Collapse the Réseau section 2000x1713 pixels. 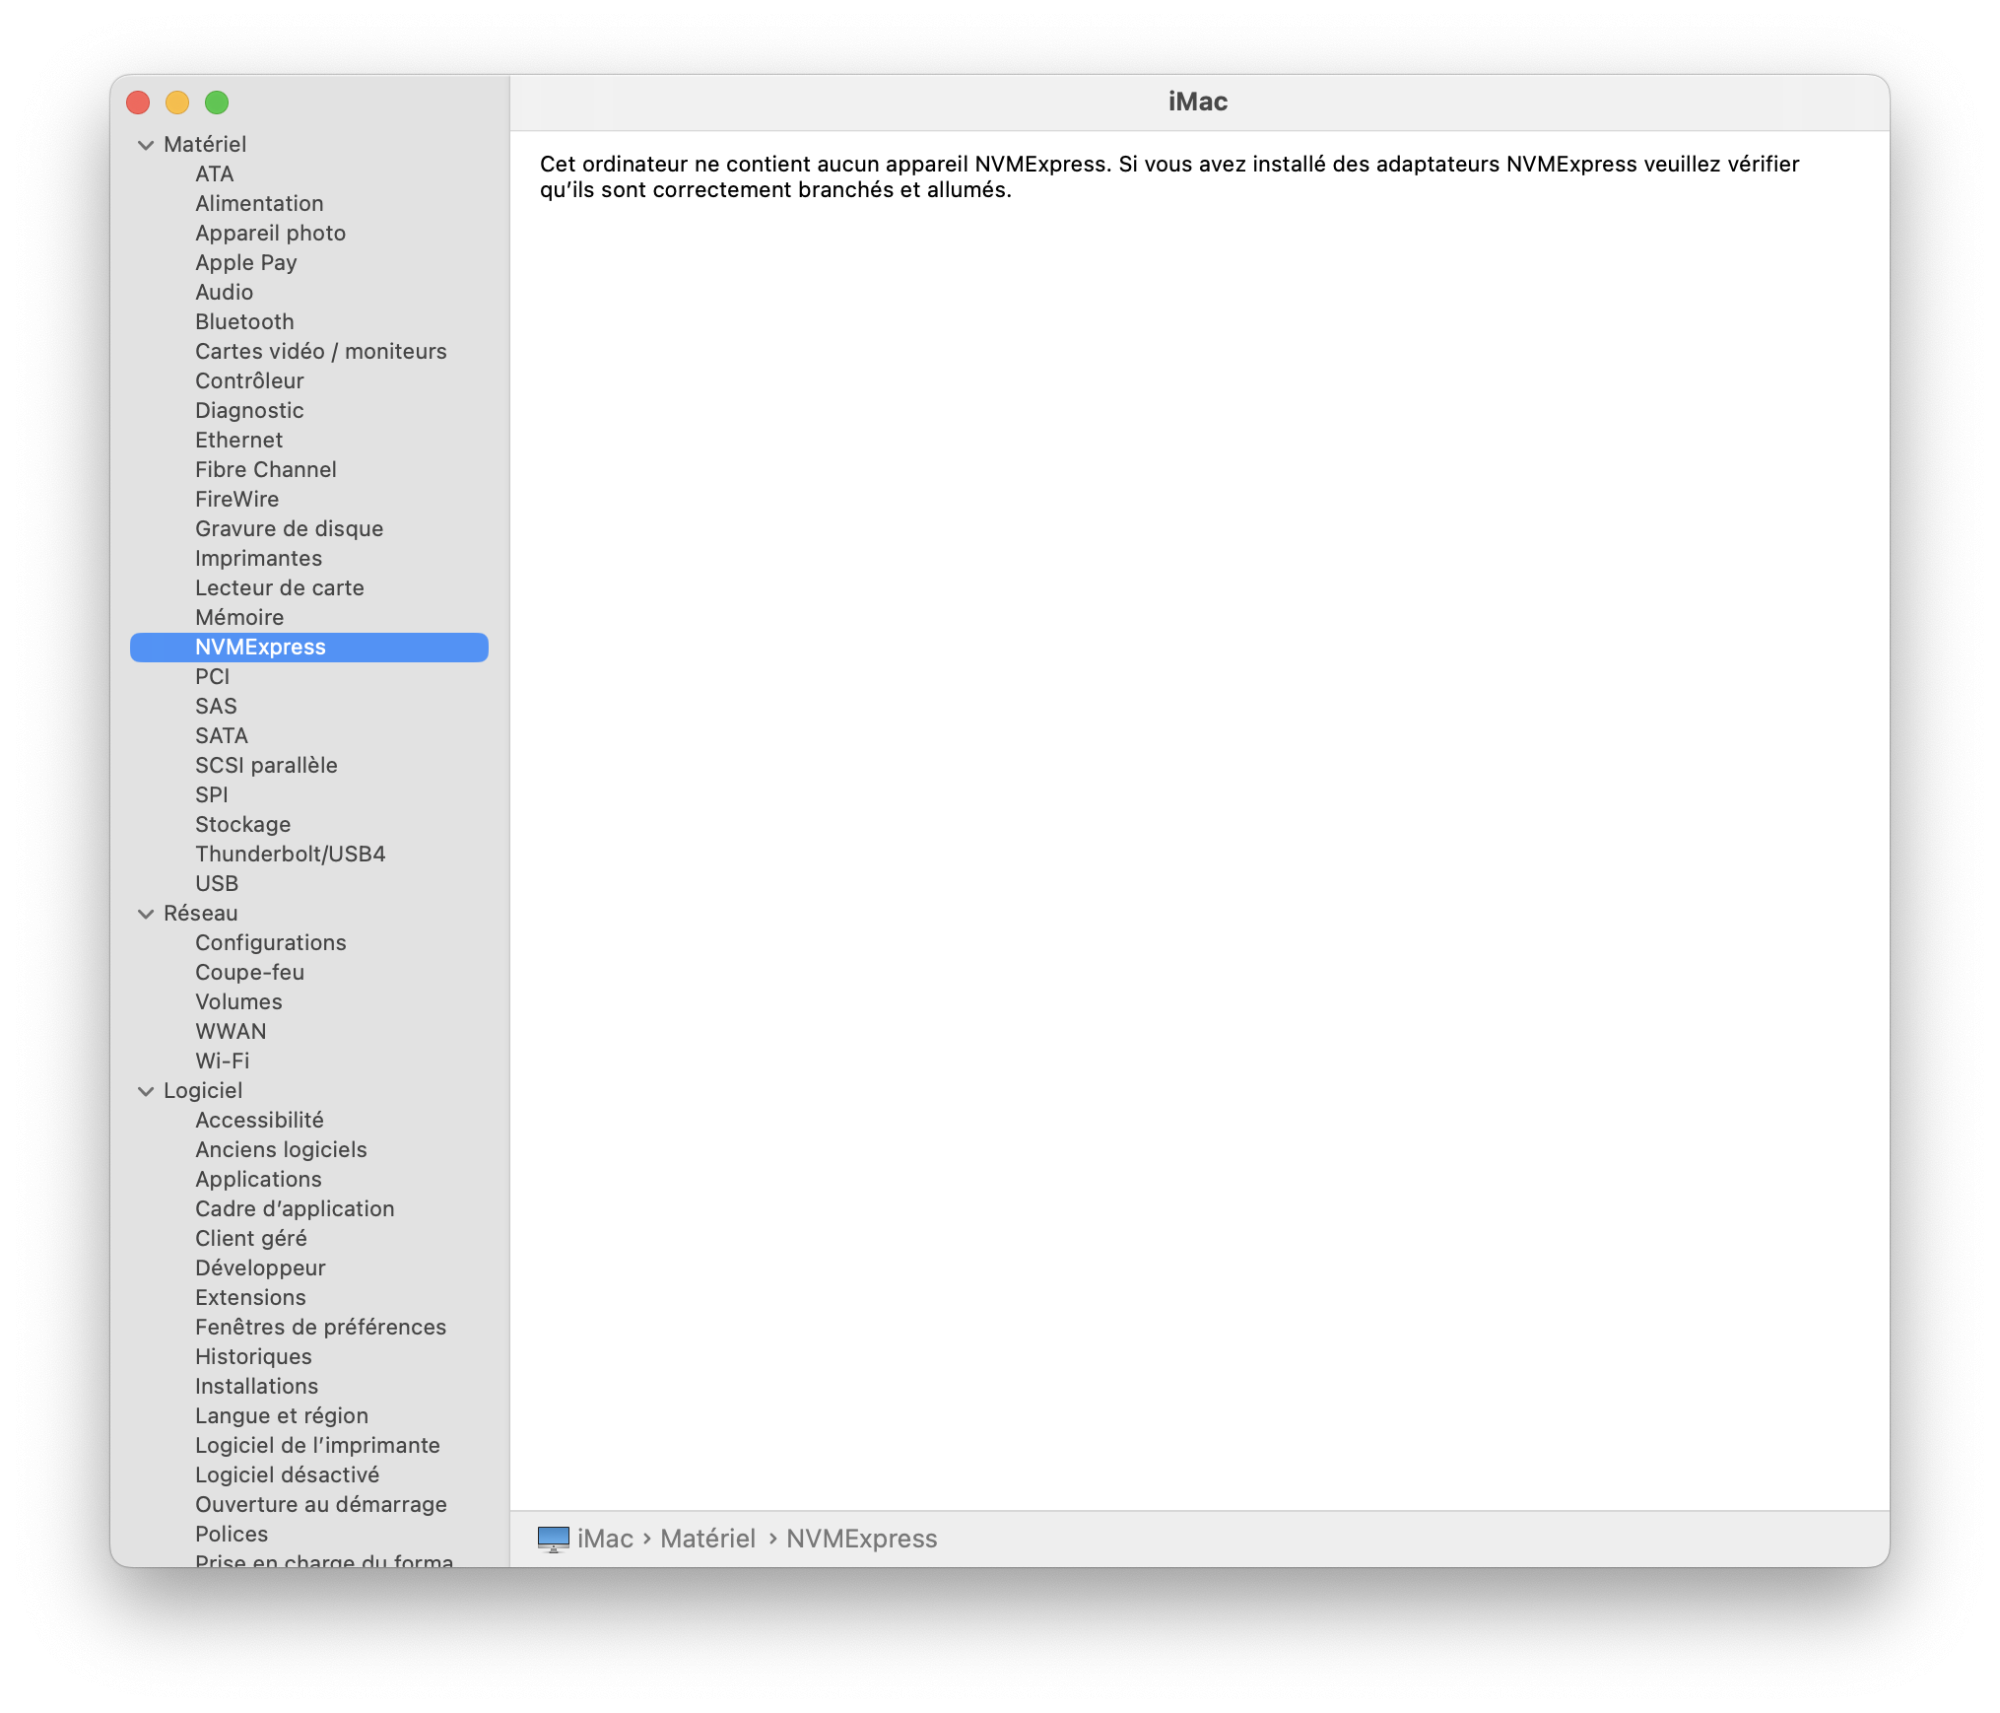[146, 914]
